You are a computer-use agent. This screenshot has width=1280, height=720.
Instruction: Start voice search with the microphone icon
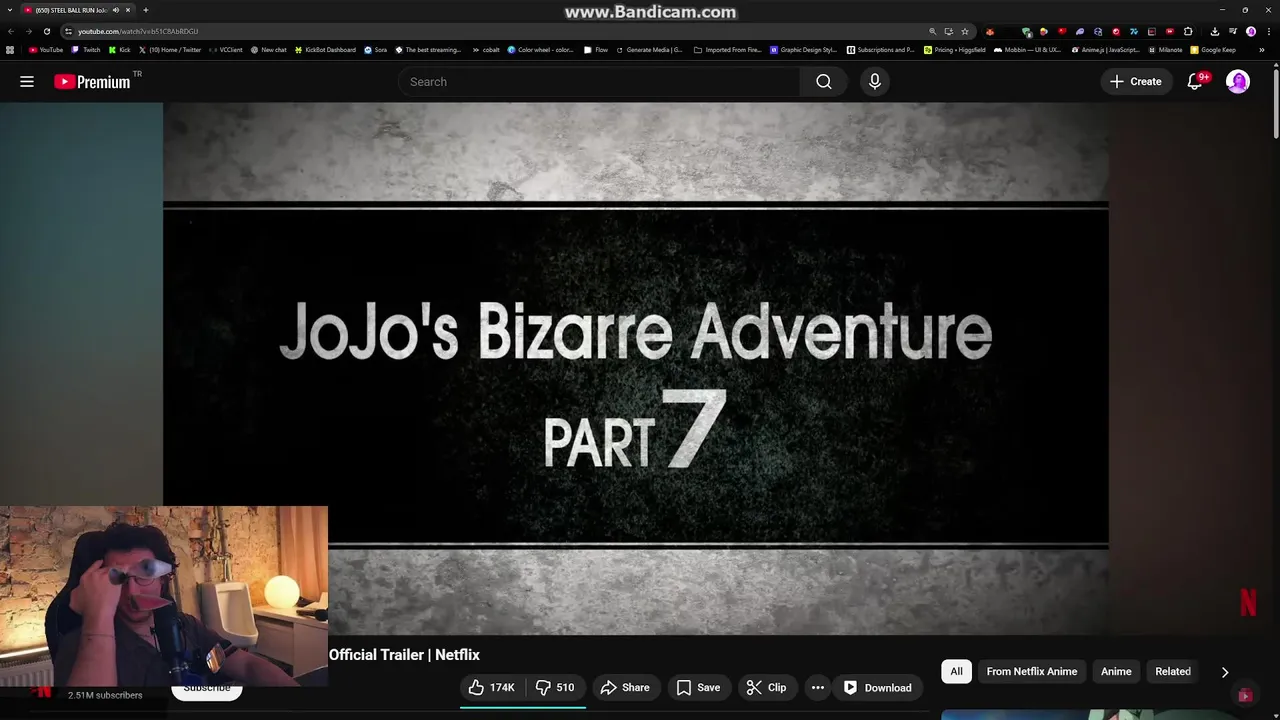(875, 82)
